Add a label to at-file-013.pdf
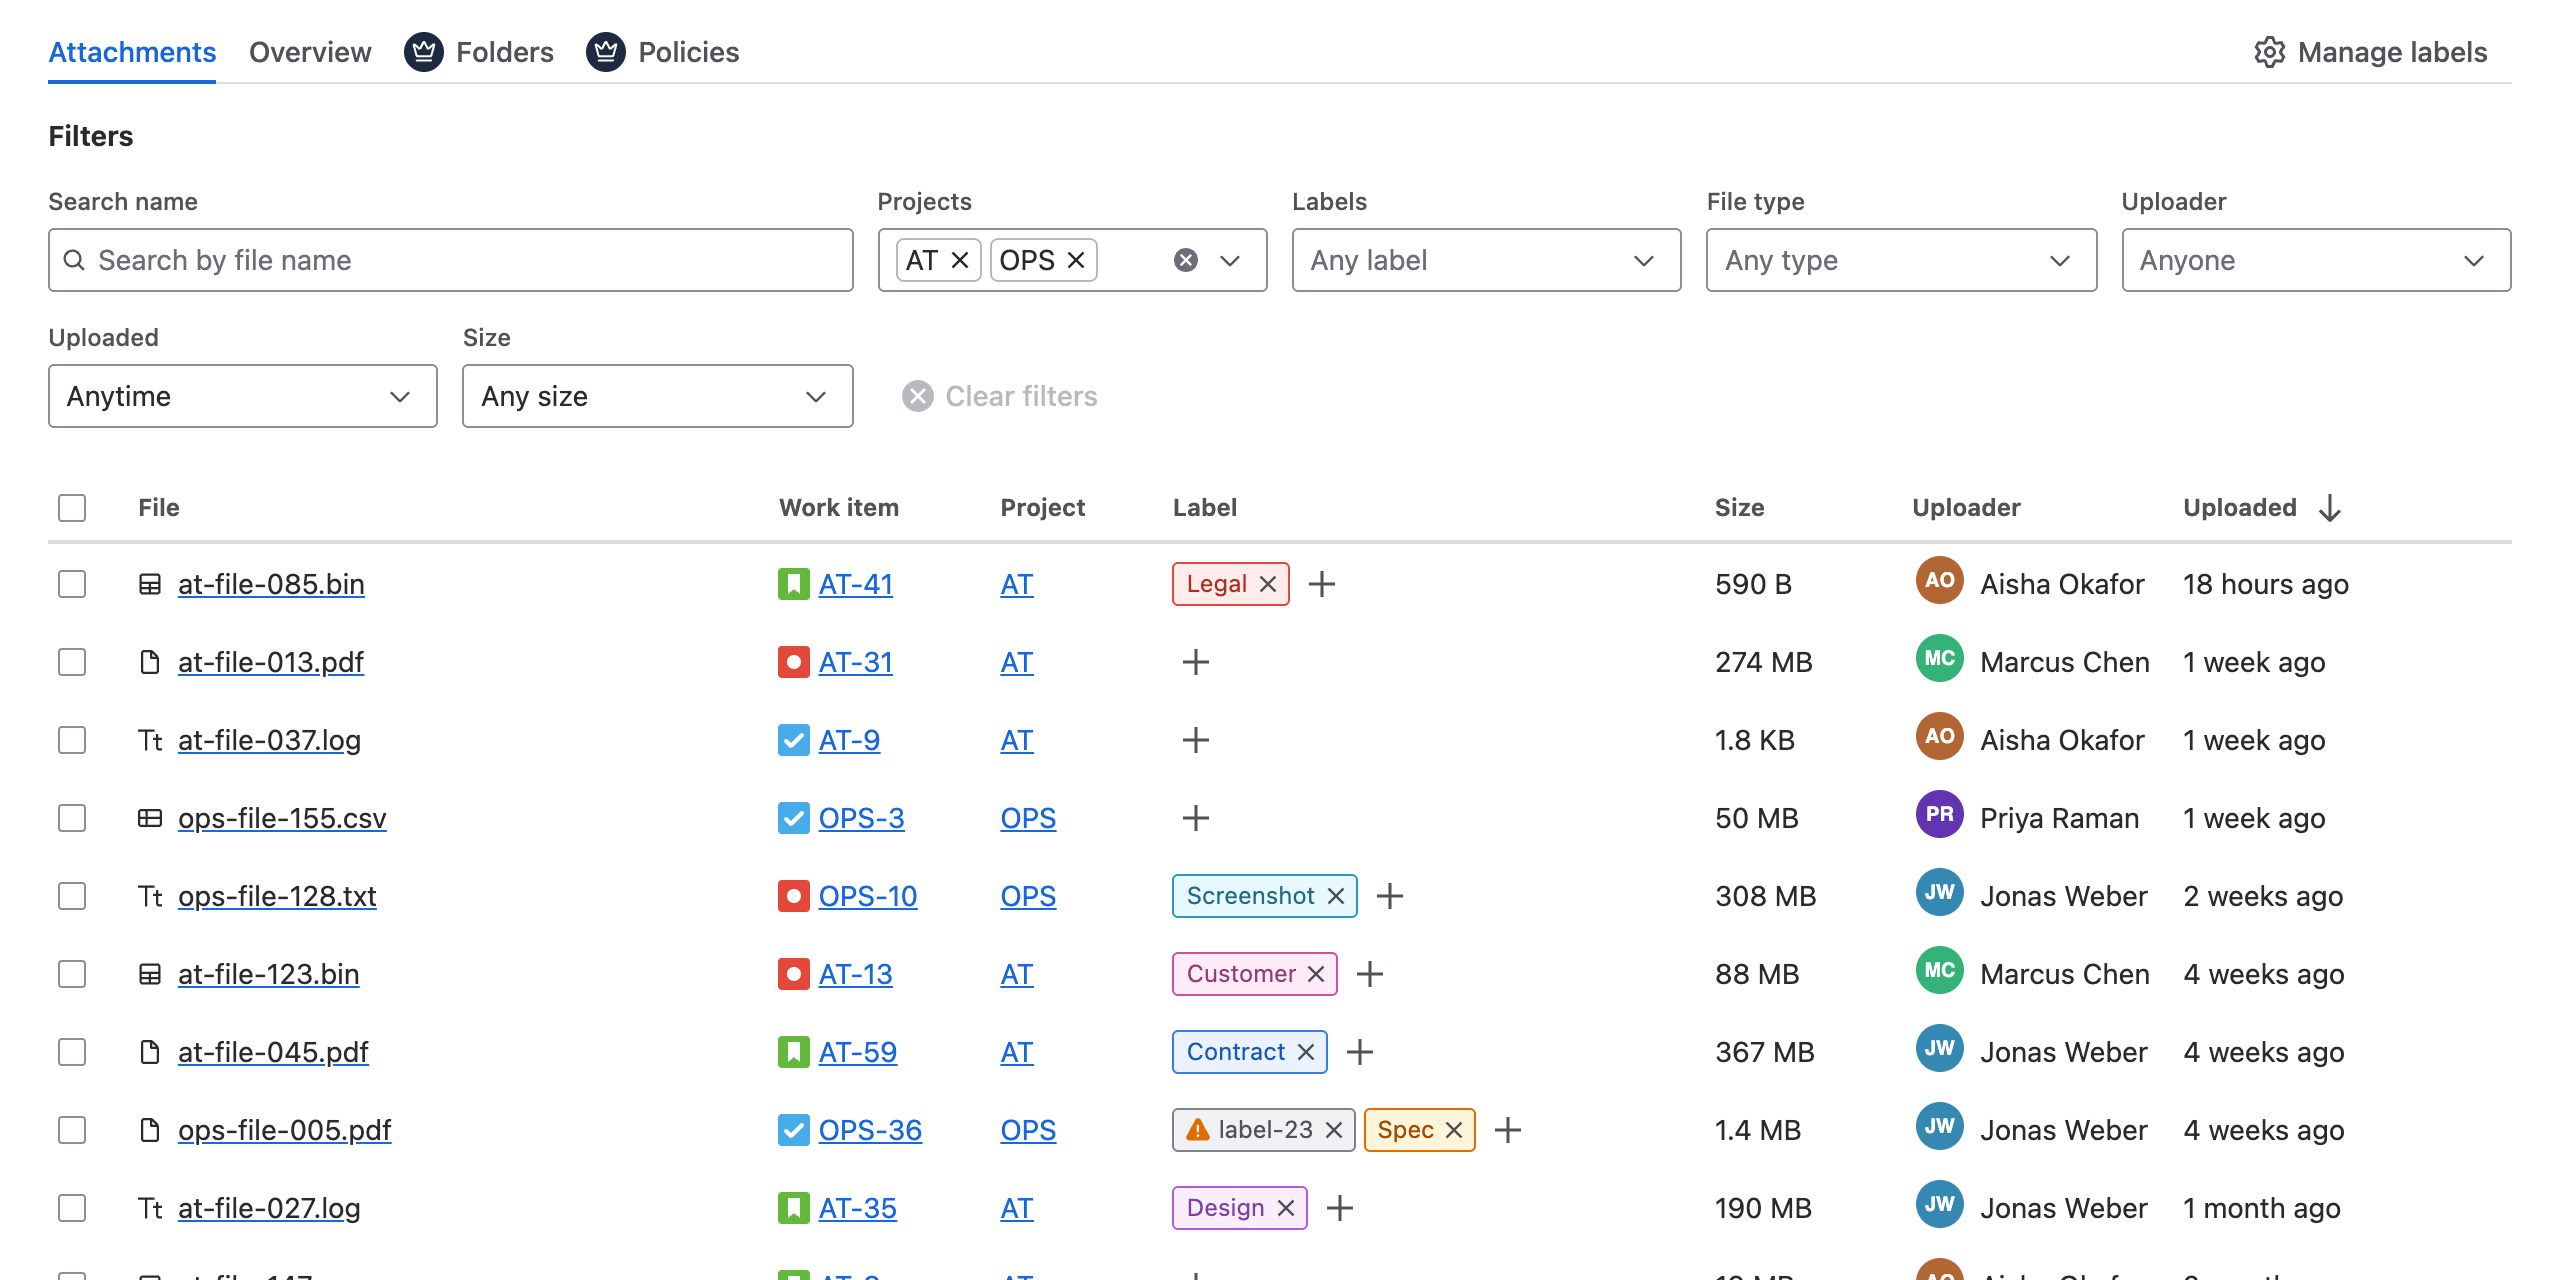 pyautogui.click(x=1196, y=662)
